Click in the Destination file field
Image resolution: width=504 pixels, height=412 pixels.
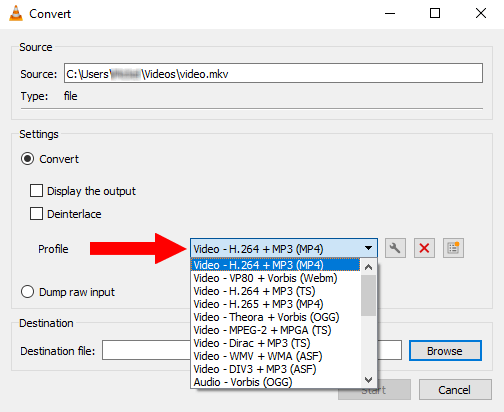click(252, 350)
